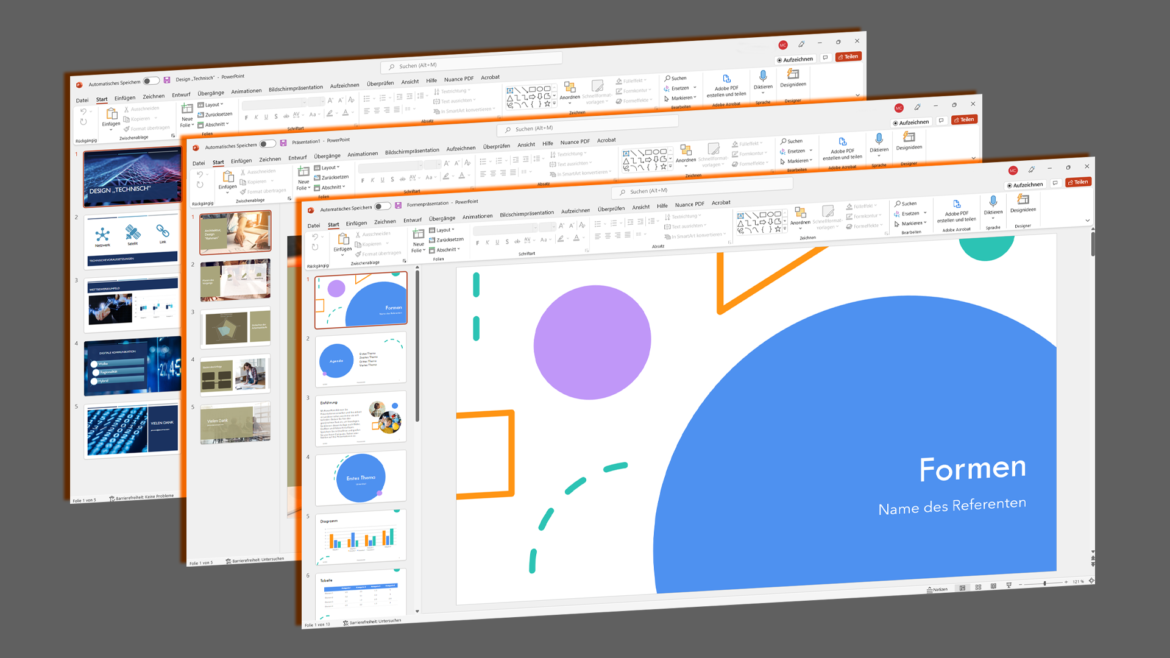
Task: Expand the Layout dropdown in the Formenpräsentation window
Action: (x=444, y=229)
